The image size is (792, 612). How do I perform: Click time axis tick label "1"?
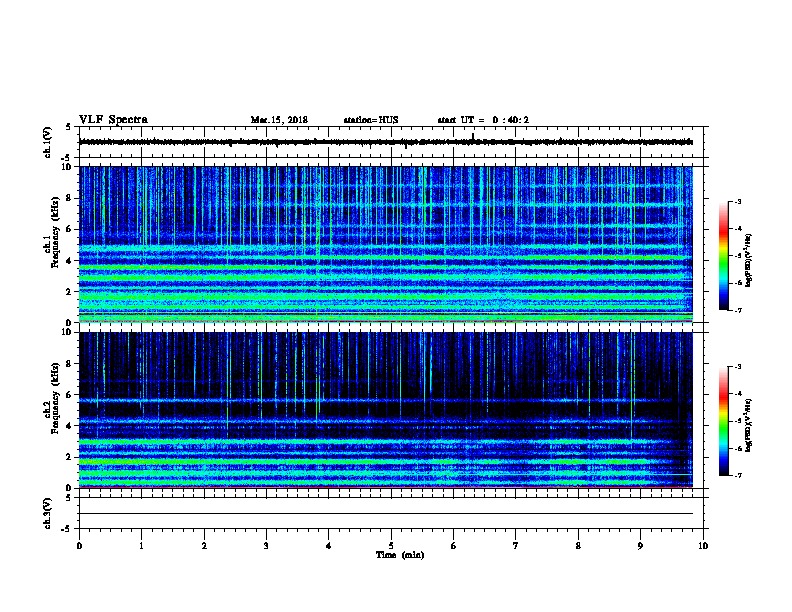point(141,546)
